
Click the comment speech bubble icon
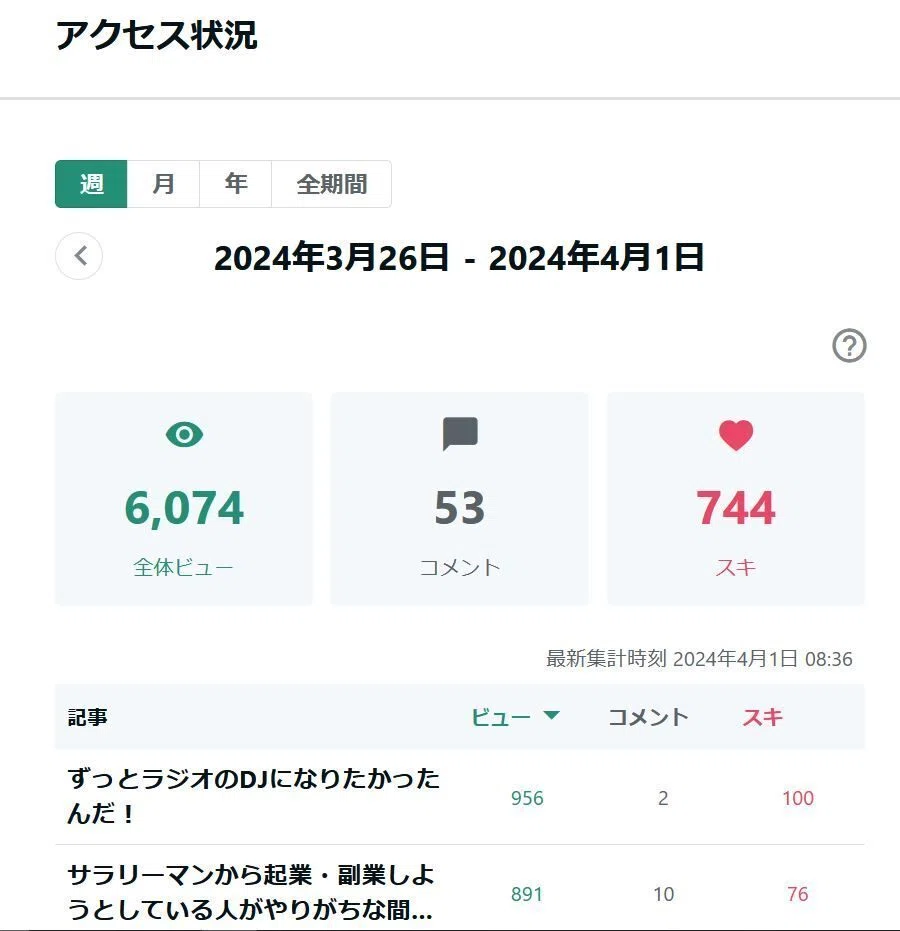point(460,434)
